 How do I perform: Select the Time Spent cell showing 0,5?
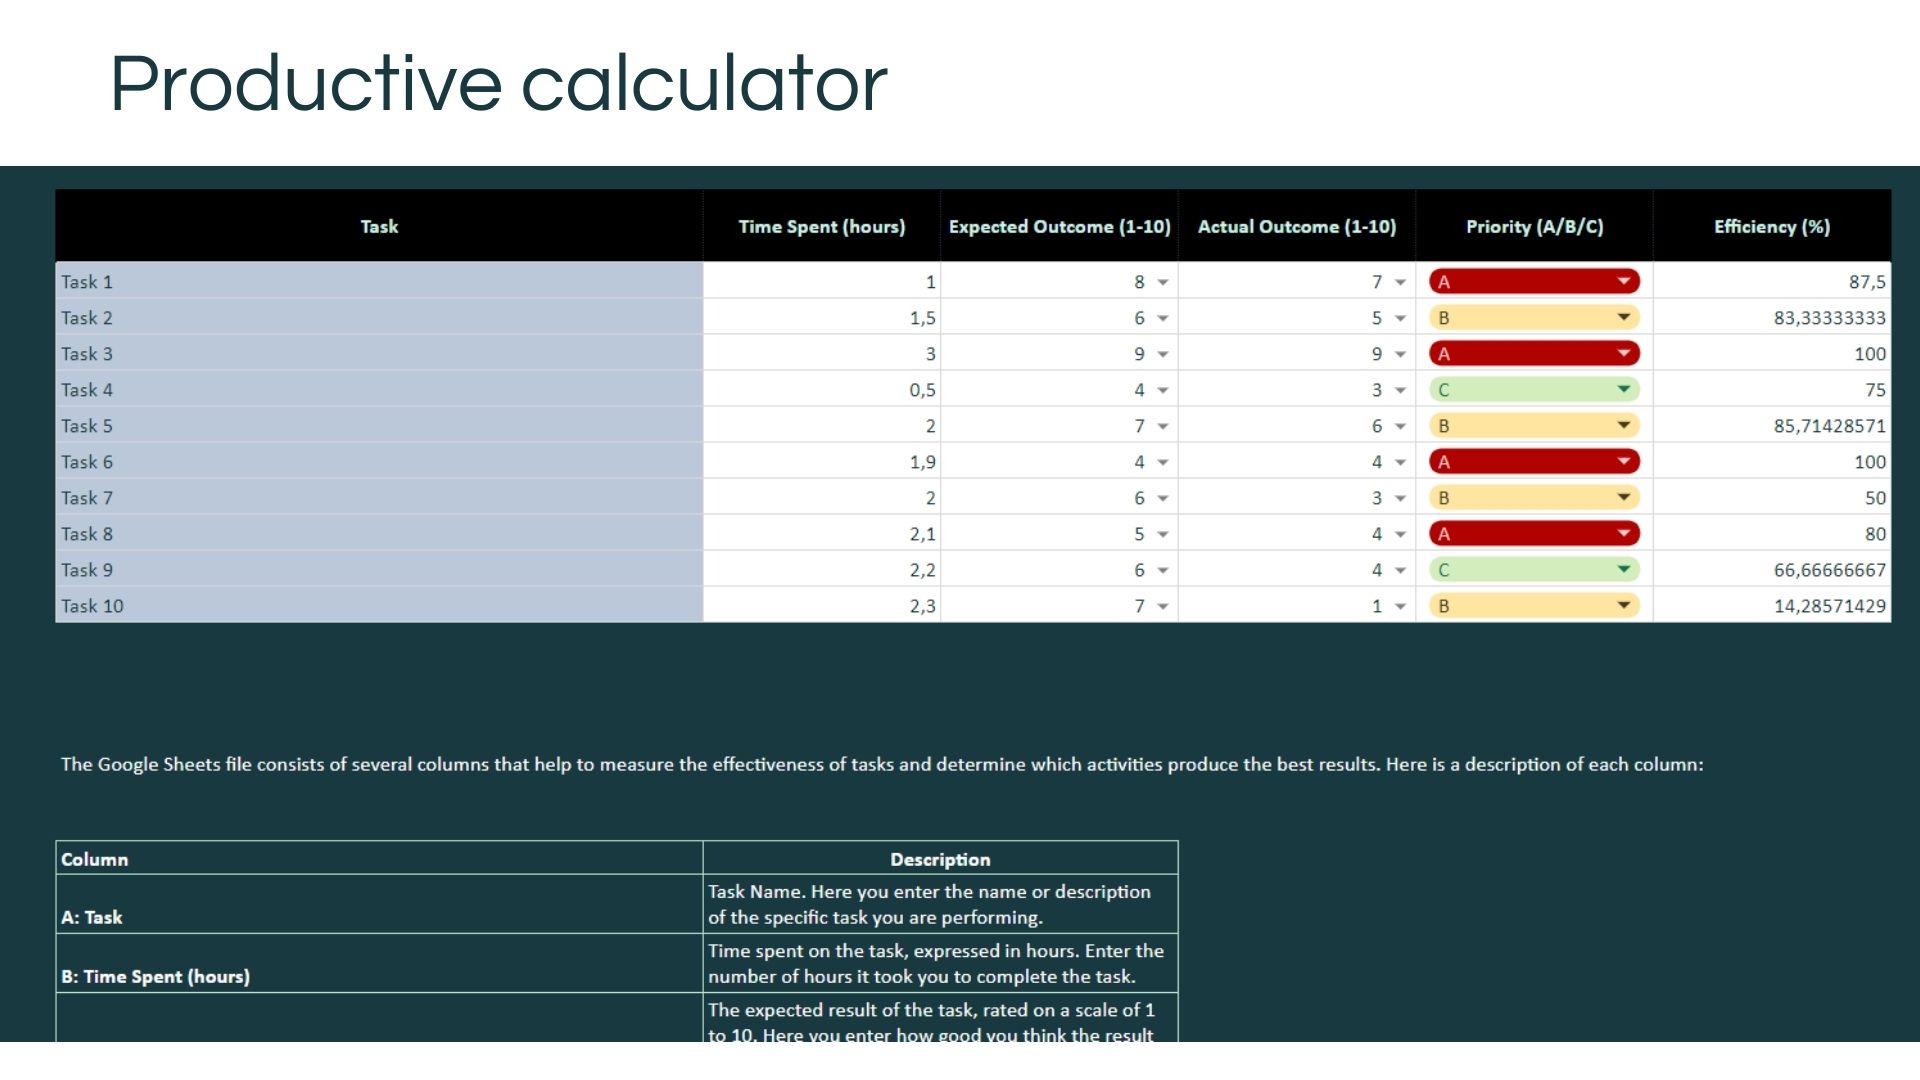tap(821, 390)
